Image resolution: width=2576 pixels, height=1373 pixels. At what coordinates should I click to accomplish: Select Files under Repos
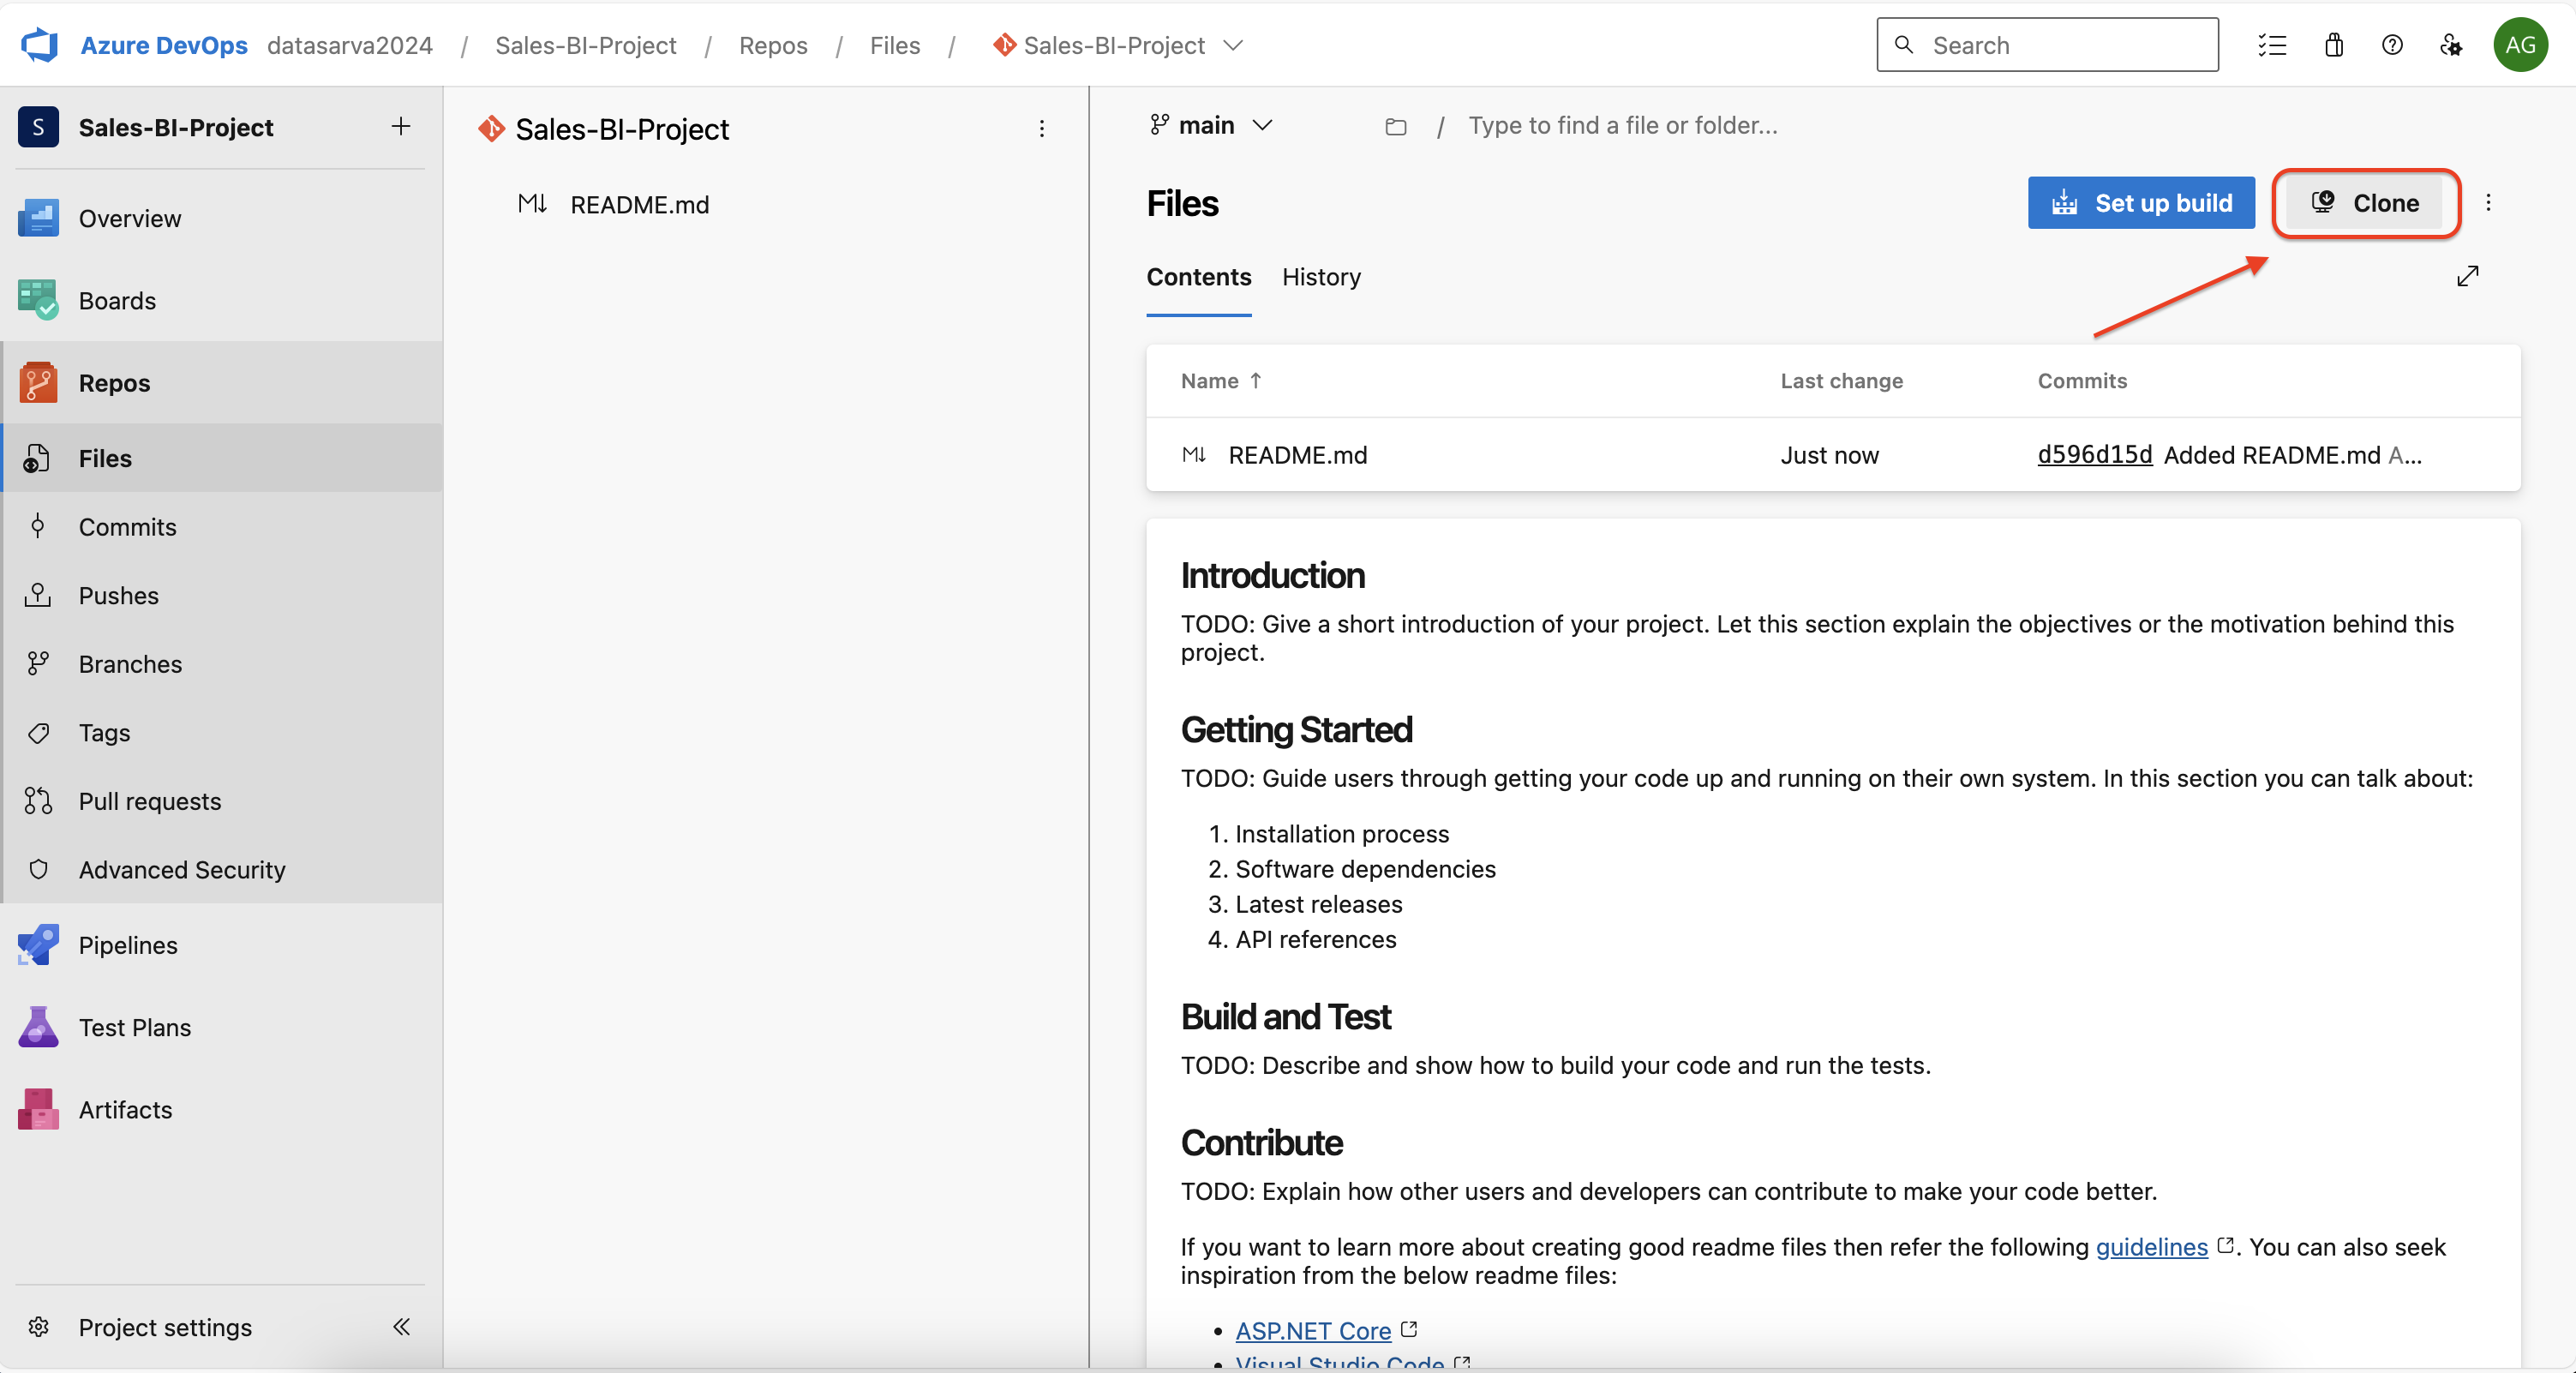[x=221, y=458]
